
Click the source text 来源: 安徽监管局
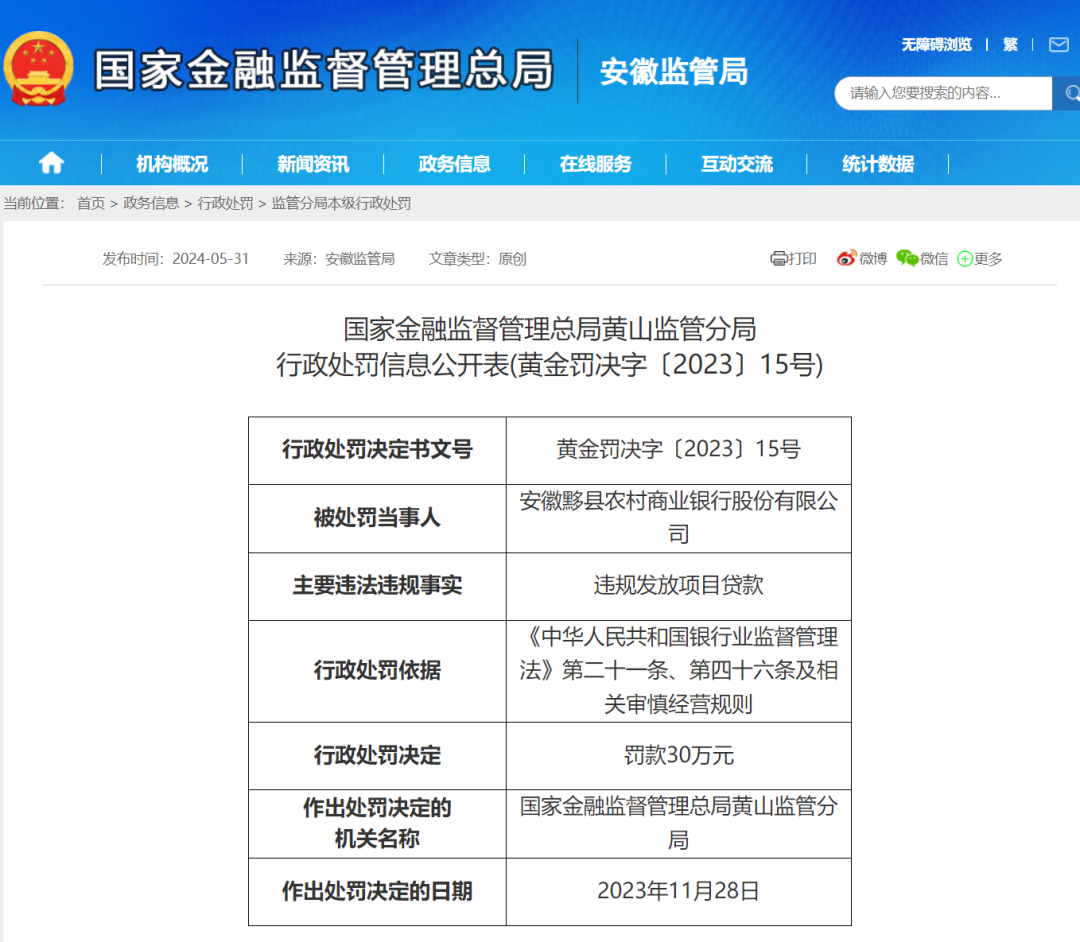click(339, 259)
